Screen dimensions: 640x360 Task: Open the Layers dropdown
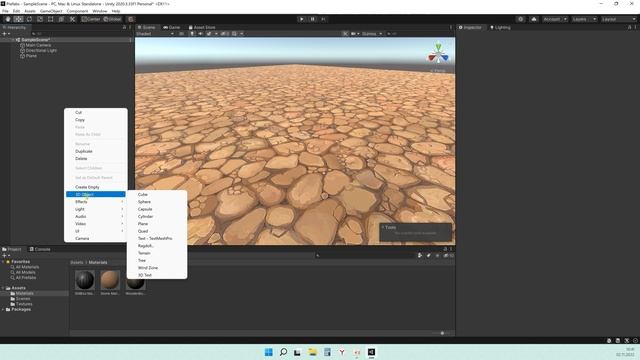(584, 19)
